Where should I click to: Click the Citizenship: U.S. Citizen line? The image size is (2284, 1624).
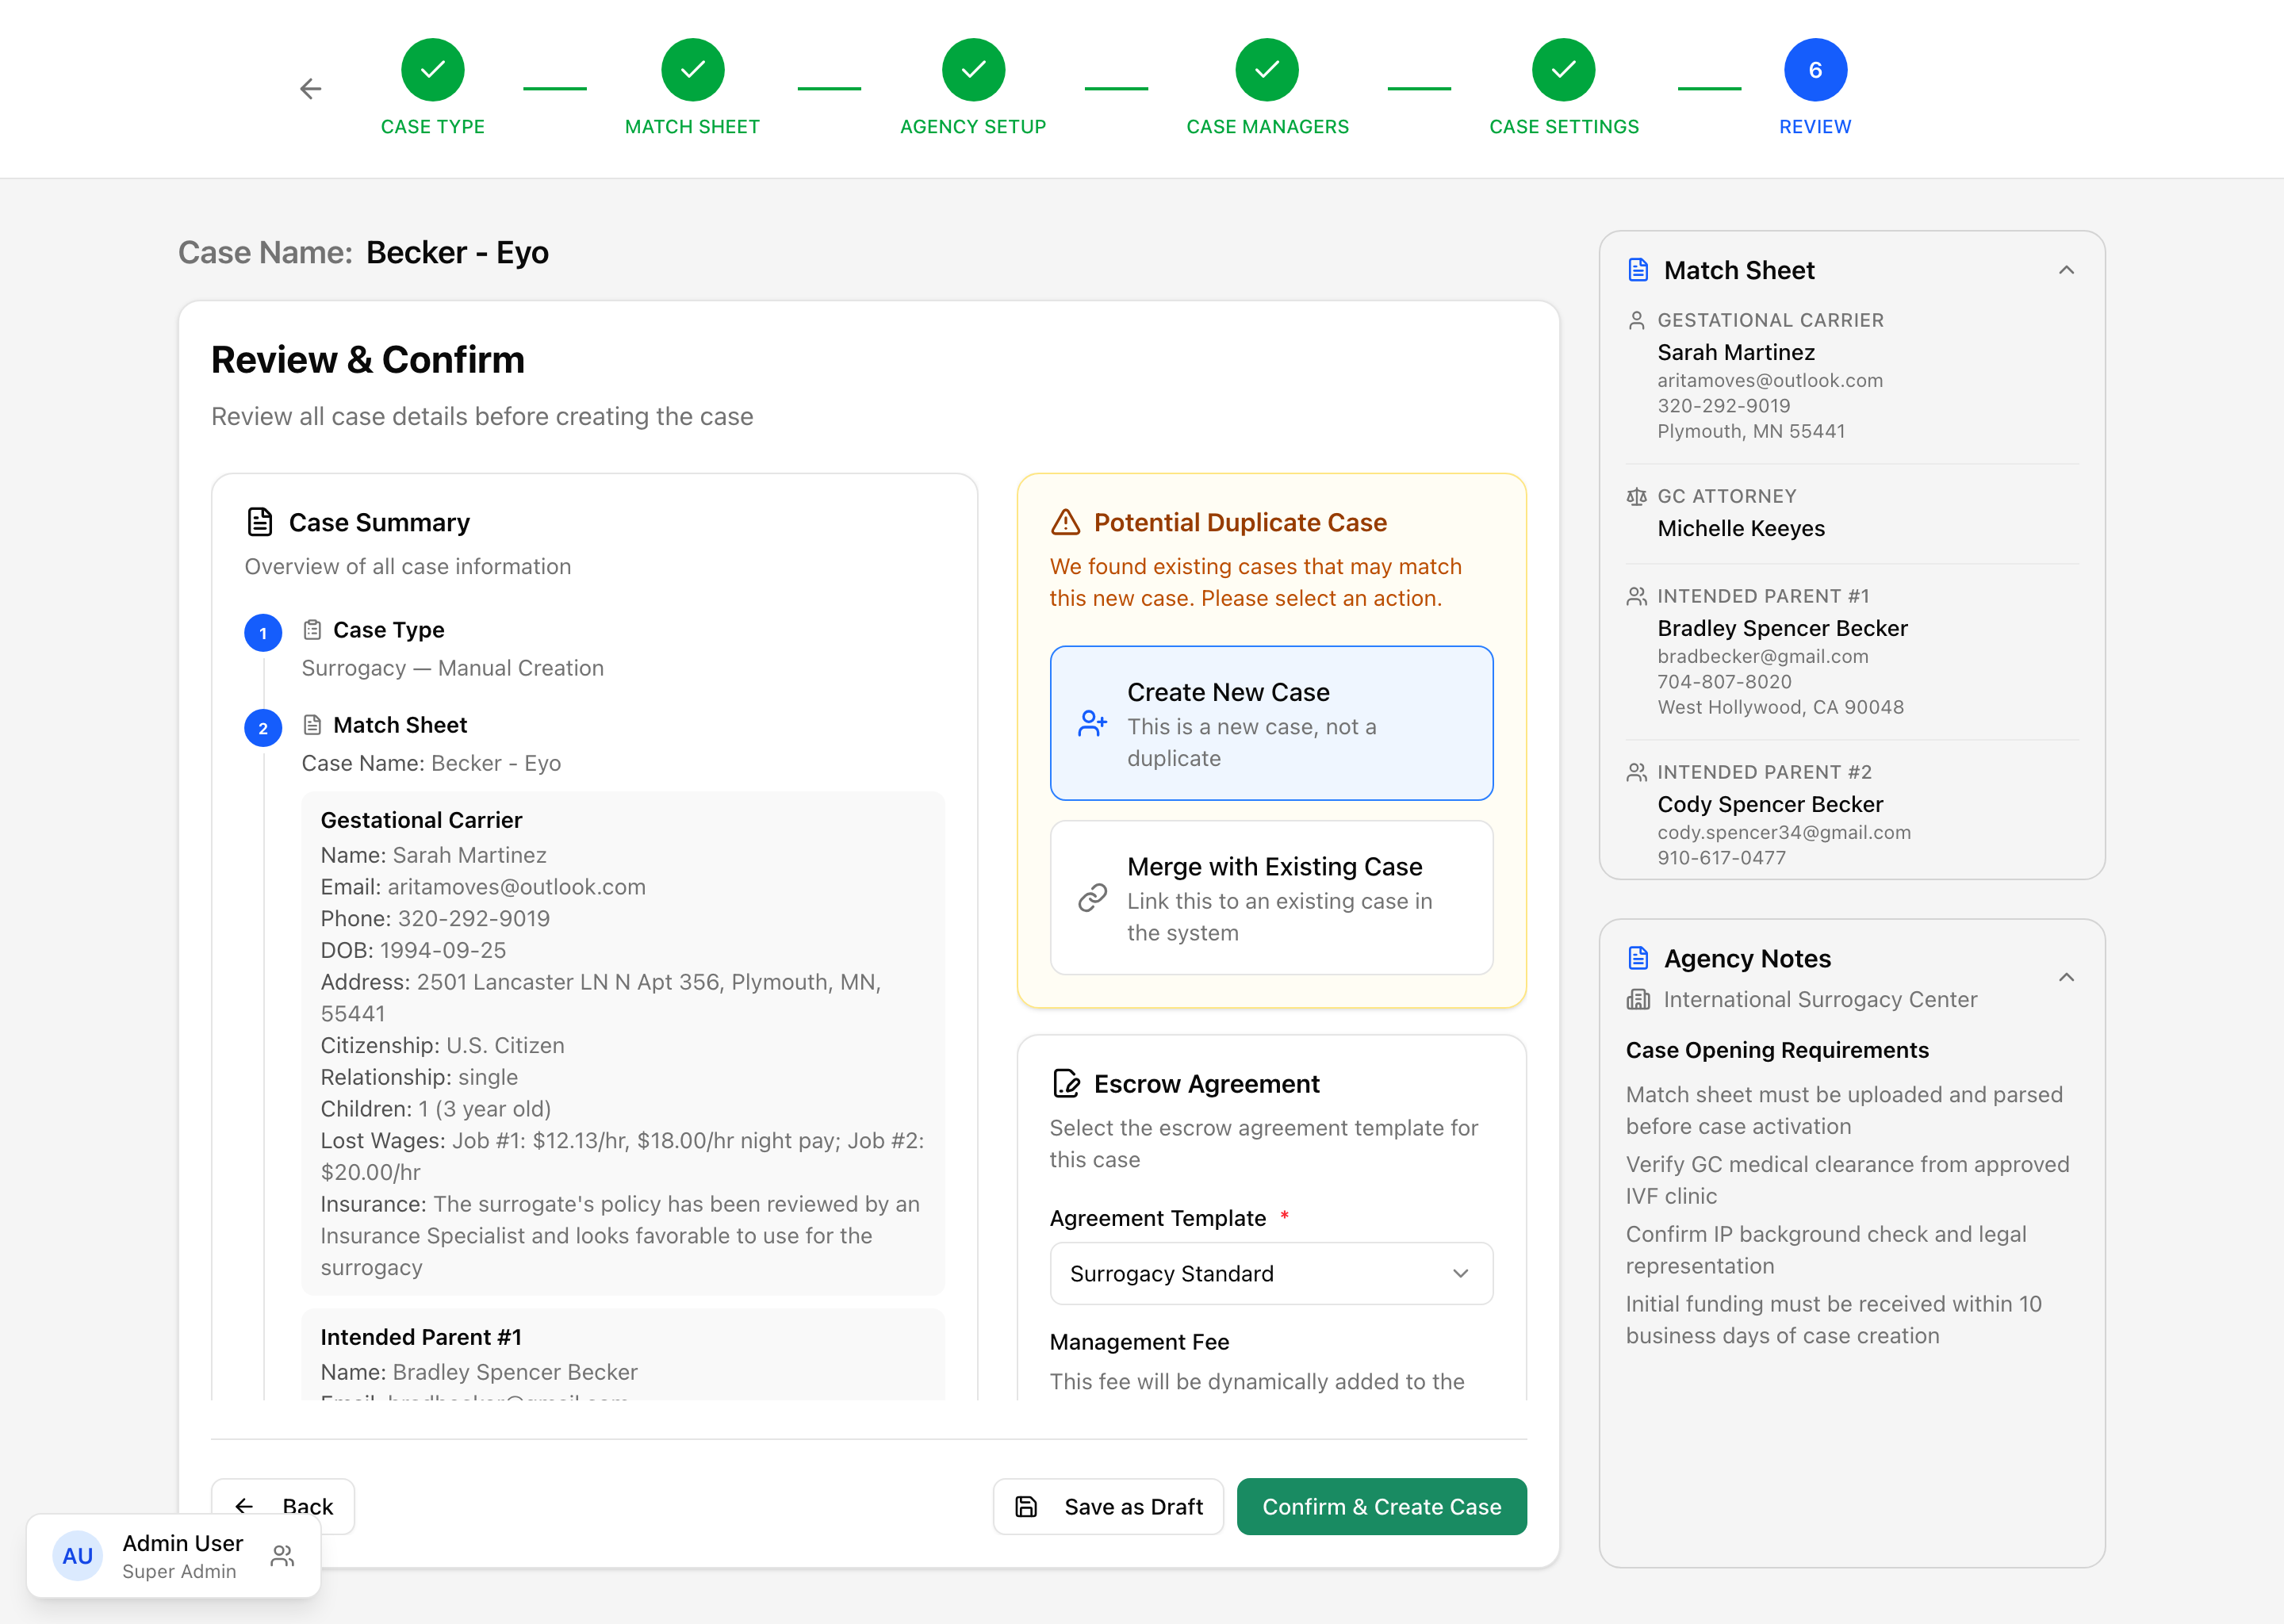tap(442, 1045)
